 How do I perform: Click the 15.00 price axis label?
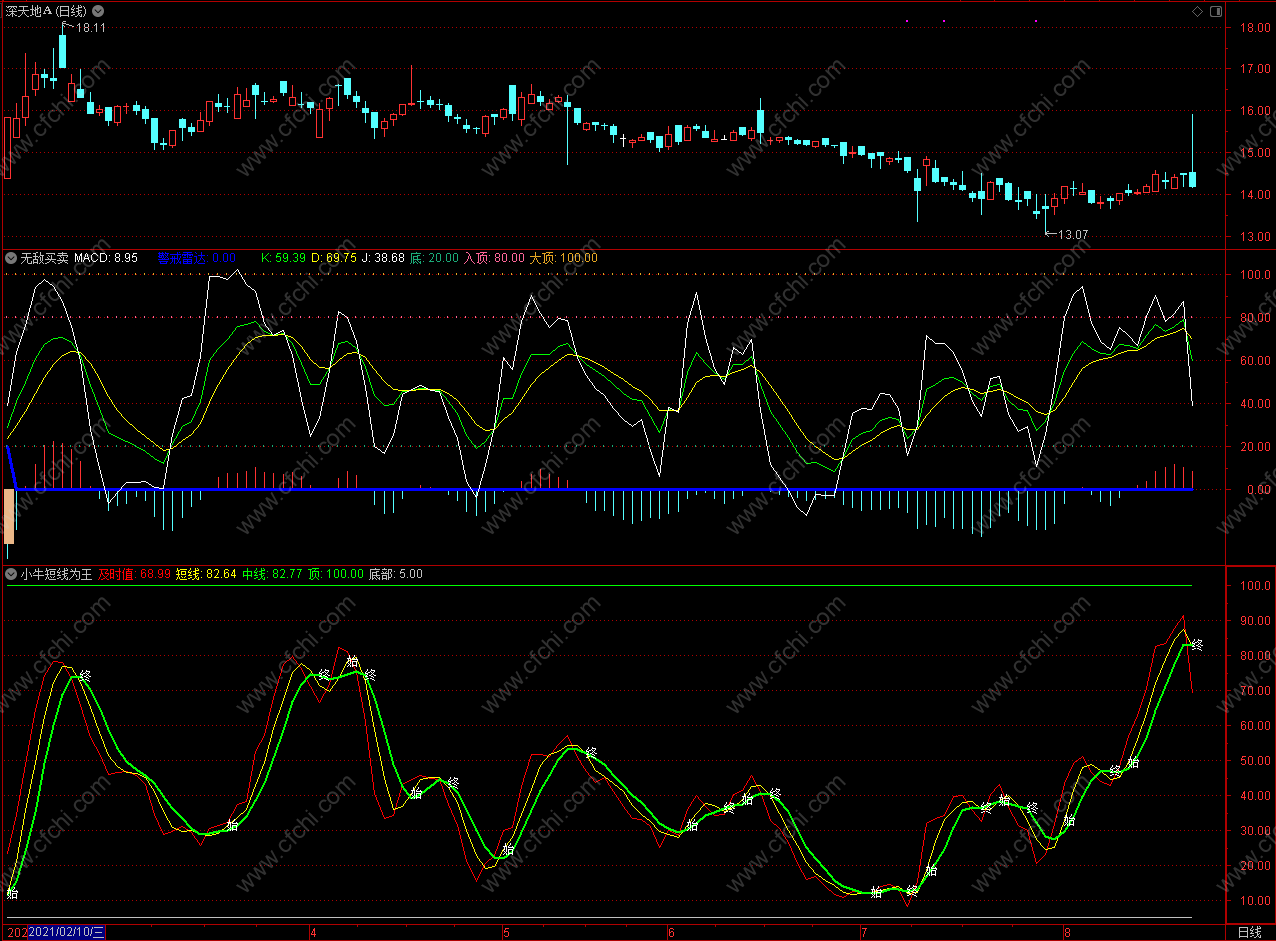tap(1254, 153)
